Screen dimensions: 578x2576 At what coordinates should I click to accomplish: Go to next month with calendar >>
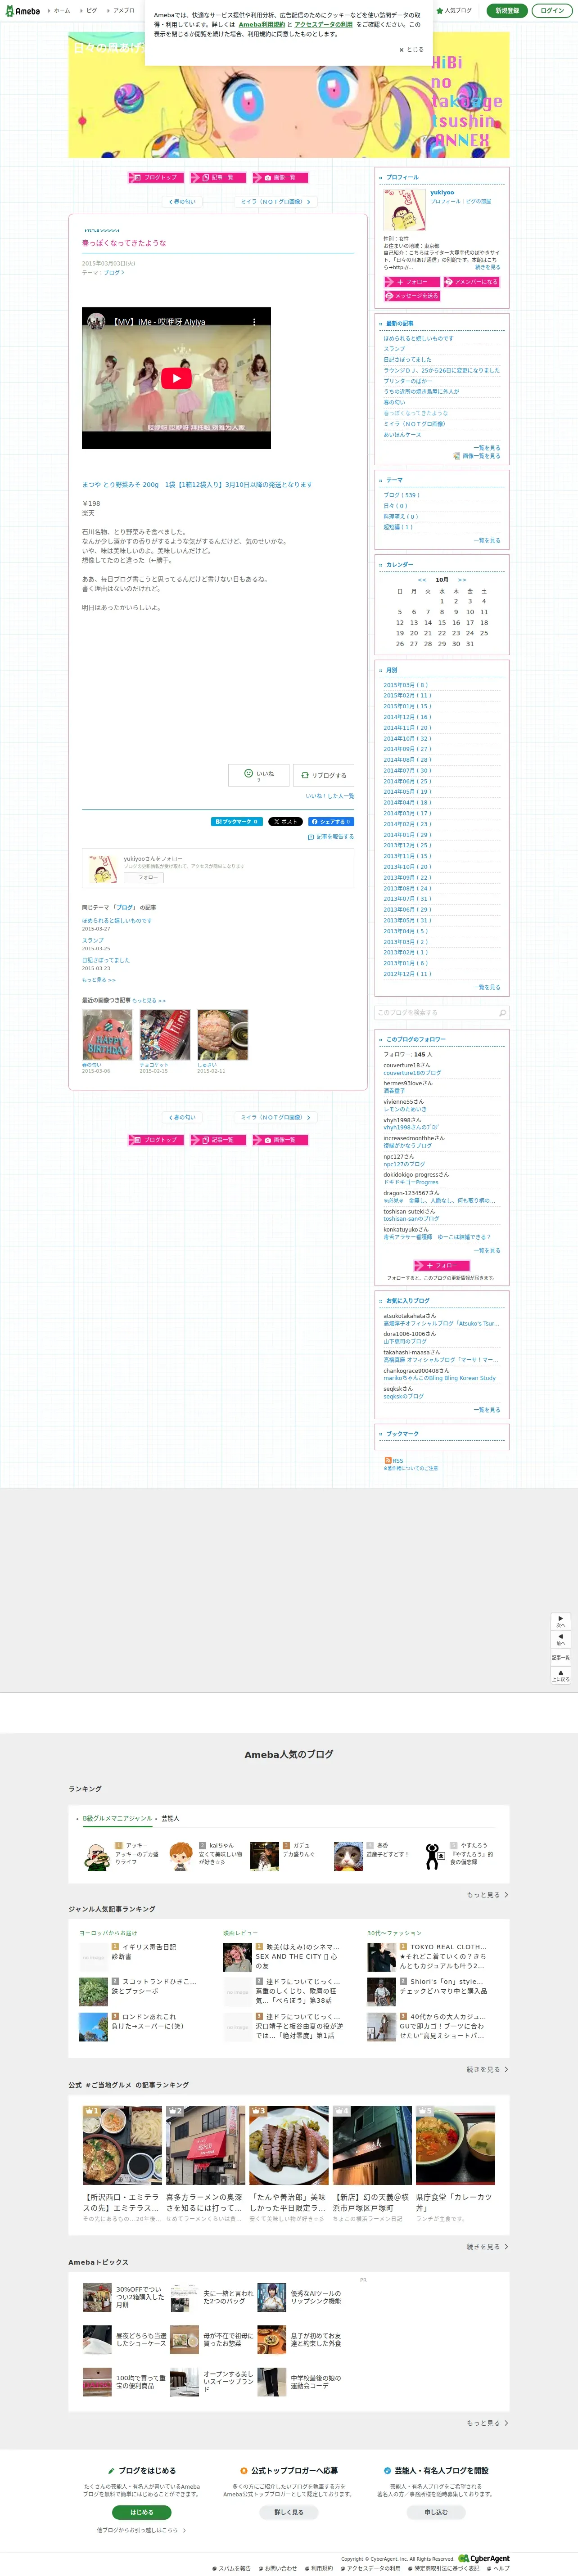pyautogui.click(x=462, y=580)
